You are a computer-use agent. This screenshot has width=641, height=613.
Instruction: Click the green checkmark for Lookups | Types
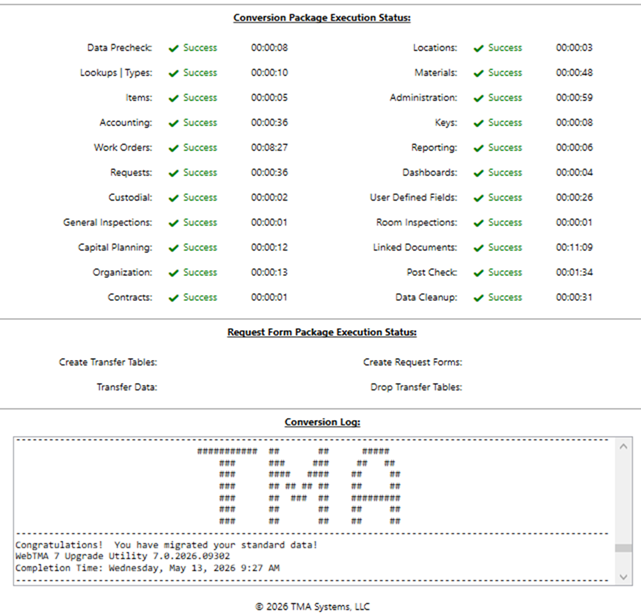point(174,73)
